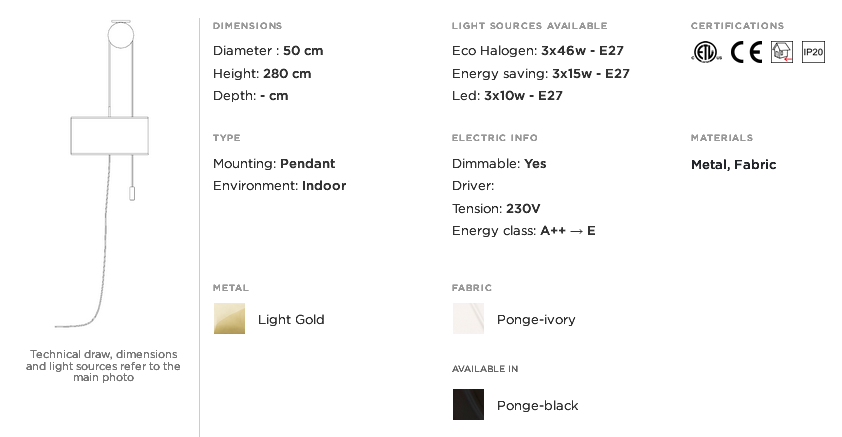The width and height of the screenshot is (842, 437).
Task: Click the indoor-use house certification icon
Action: tap(782, 52)
